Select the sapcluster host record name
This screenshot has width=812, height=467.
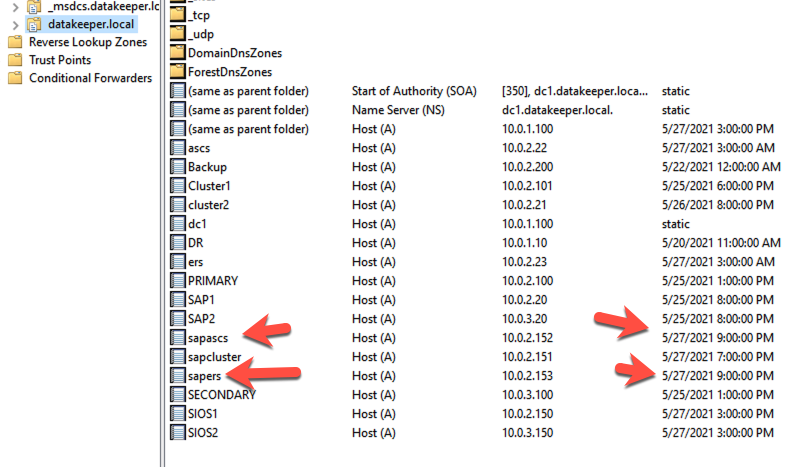pyautogui.click(x=214, y=357)
